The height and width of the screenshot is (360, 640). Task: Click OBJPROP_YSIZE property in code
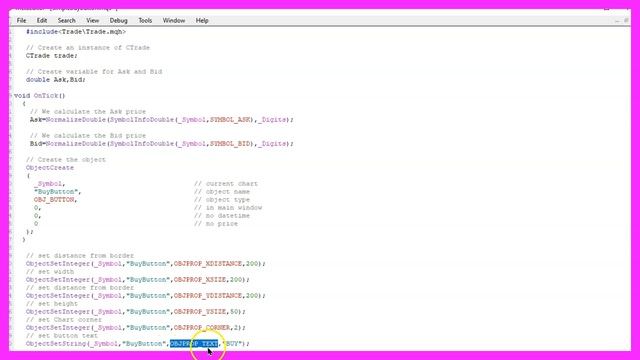[200, 311]
